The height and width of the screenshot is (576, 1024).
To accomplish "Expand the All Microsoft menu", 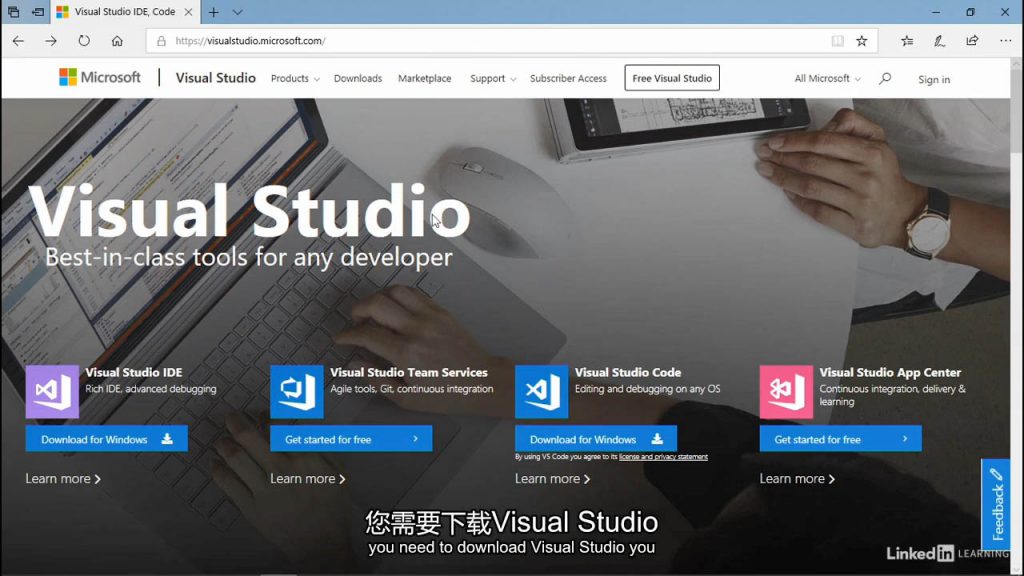I will coord(827,78).
